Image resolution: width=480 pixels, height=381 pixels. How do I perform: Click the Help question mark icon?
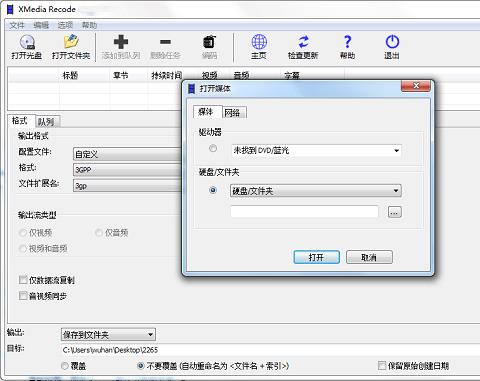tap(347, 42)
